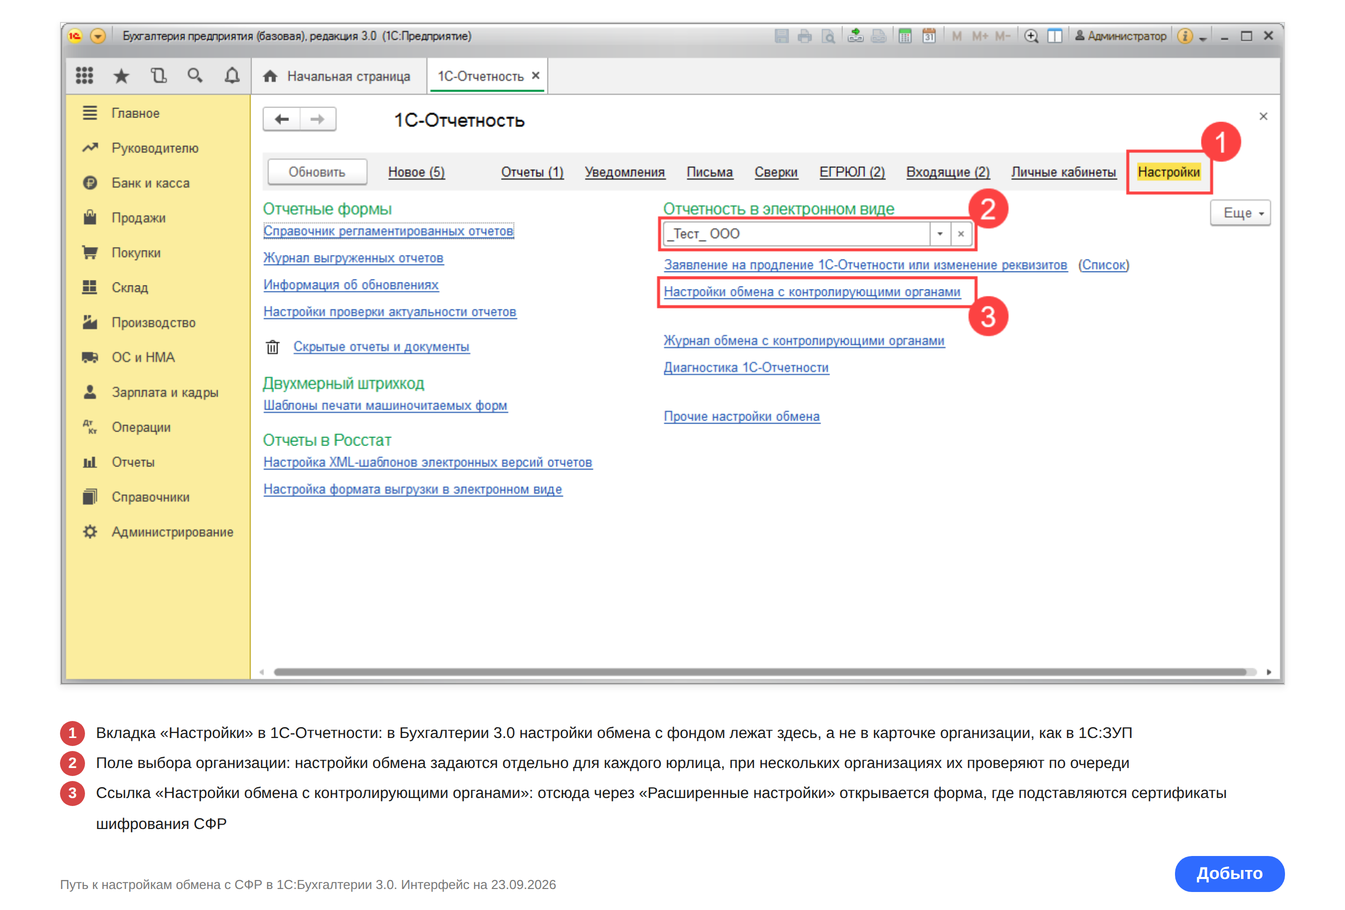Open the info icon in title bar
Image resolution: width=1345 pixels, height=910 pixels.
click(1185, 36)
